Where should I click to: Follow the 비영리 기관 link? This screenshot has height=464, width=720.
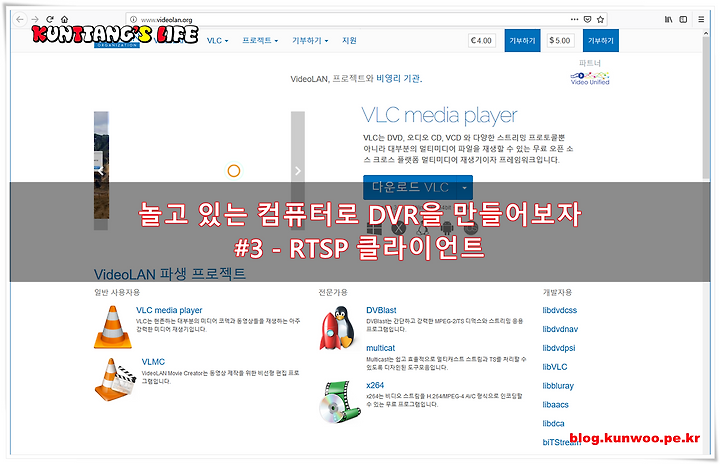pyautogui.click(x=399, y=79)
